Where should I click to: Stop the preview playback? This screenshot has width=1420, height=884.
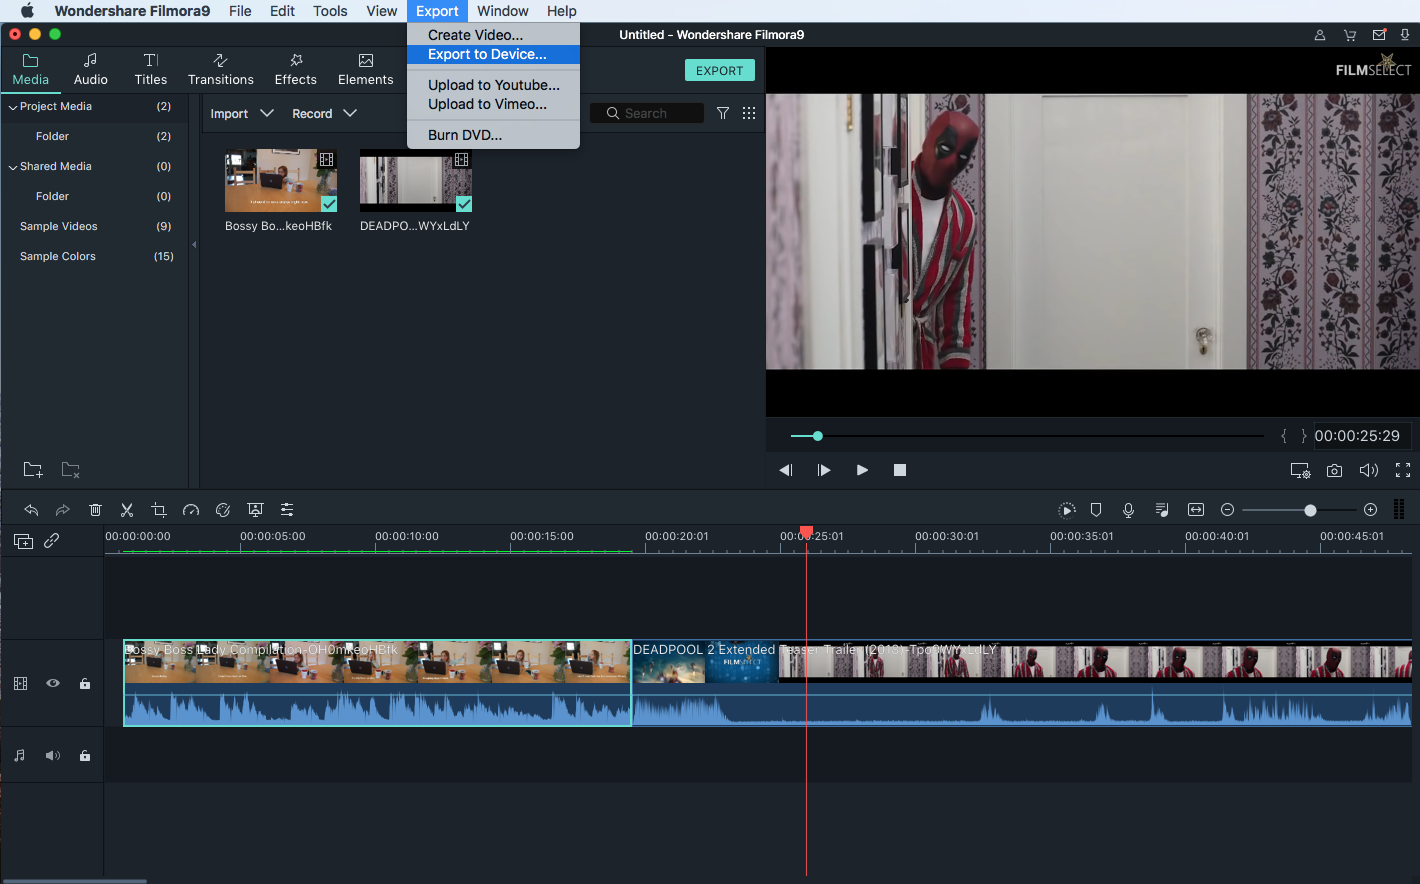coord(900,470)
